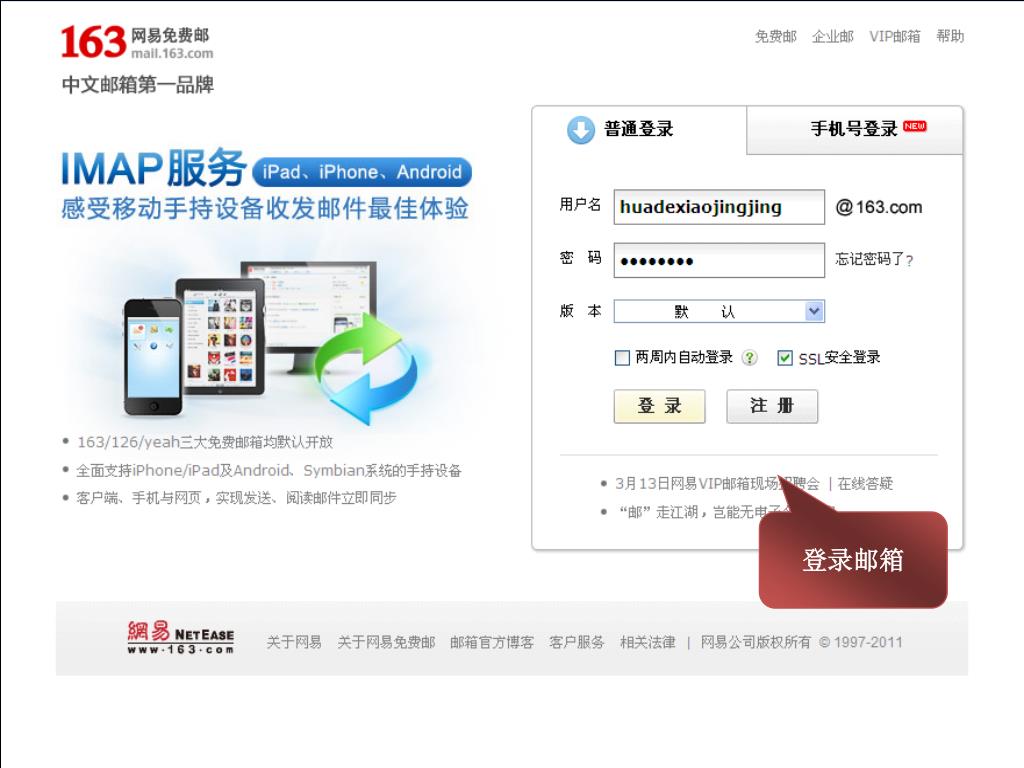Click the 网易公司版权所有 © 1997-2011 text
The width and height of the screenshot is (1024, 768).
(x=801, y=642)
